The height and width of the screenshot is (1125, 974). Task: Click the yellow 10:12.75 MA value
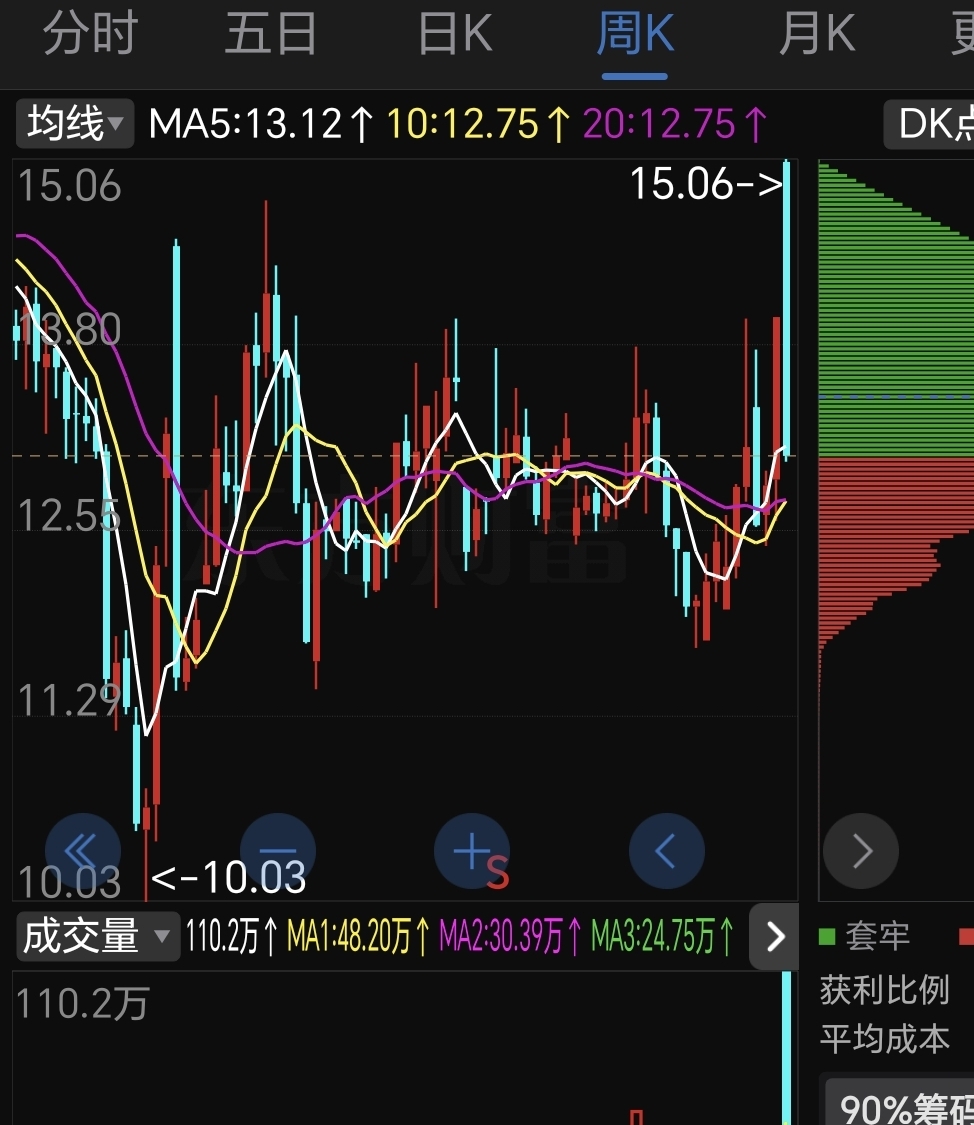(478, 124)
